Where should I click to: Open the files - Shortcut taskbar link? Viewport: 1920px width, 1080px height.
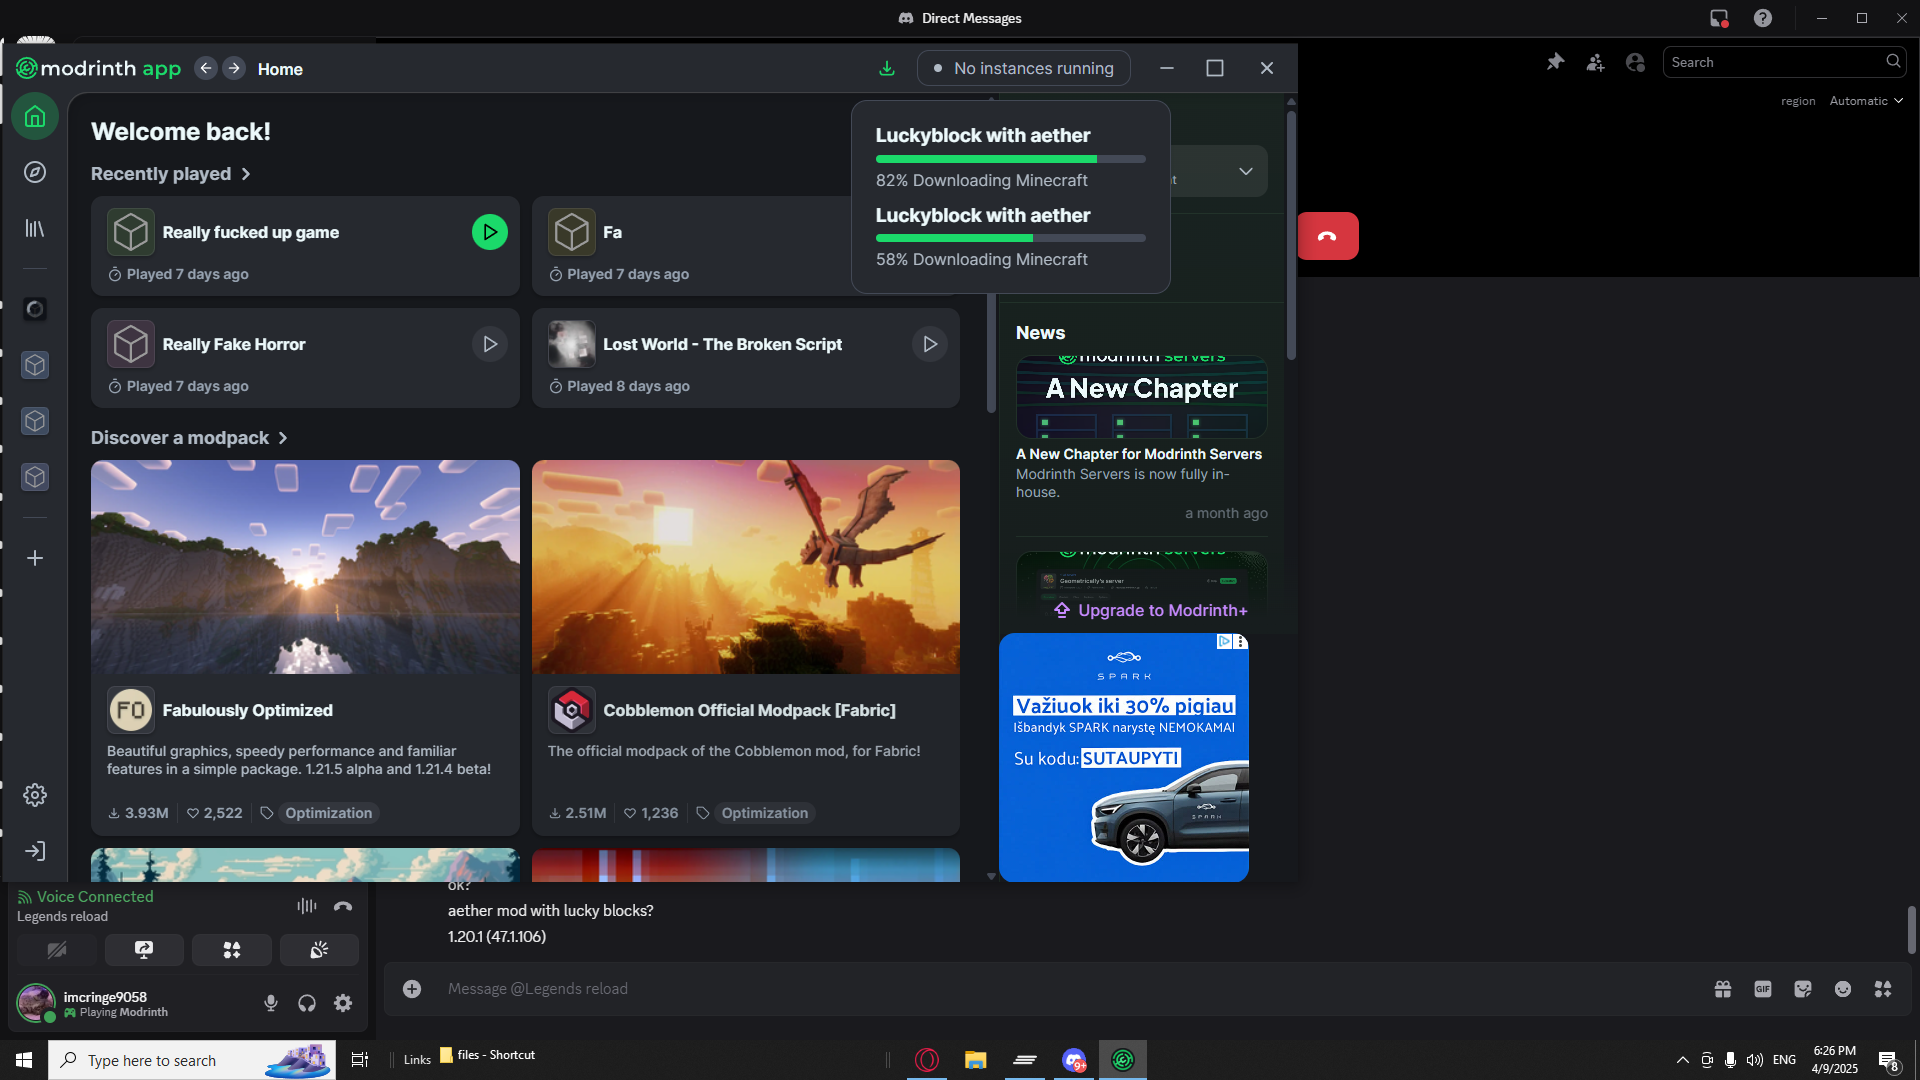coord(488,1055)
